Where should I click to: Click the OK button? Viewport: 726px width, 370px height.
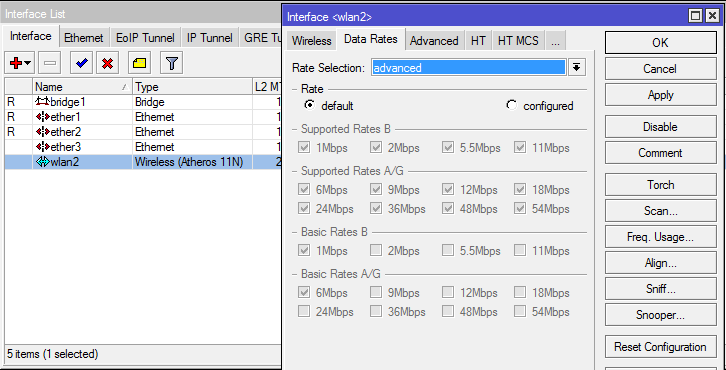(x=660, y=42)
